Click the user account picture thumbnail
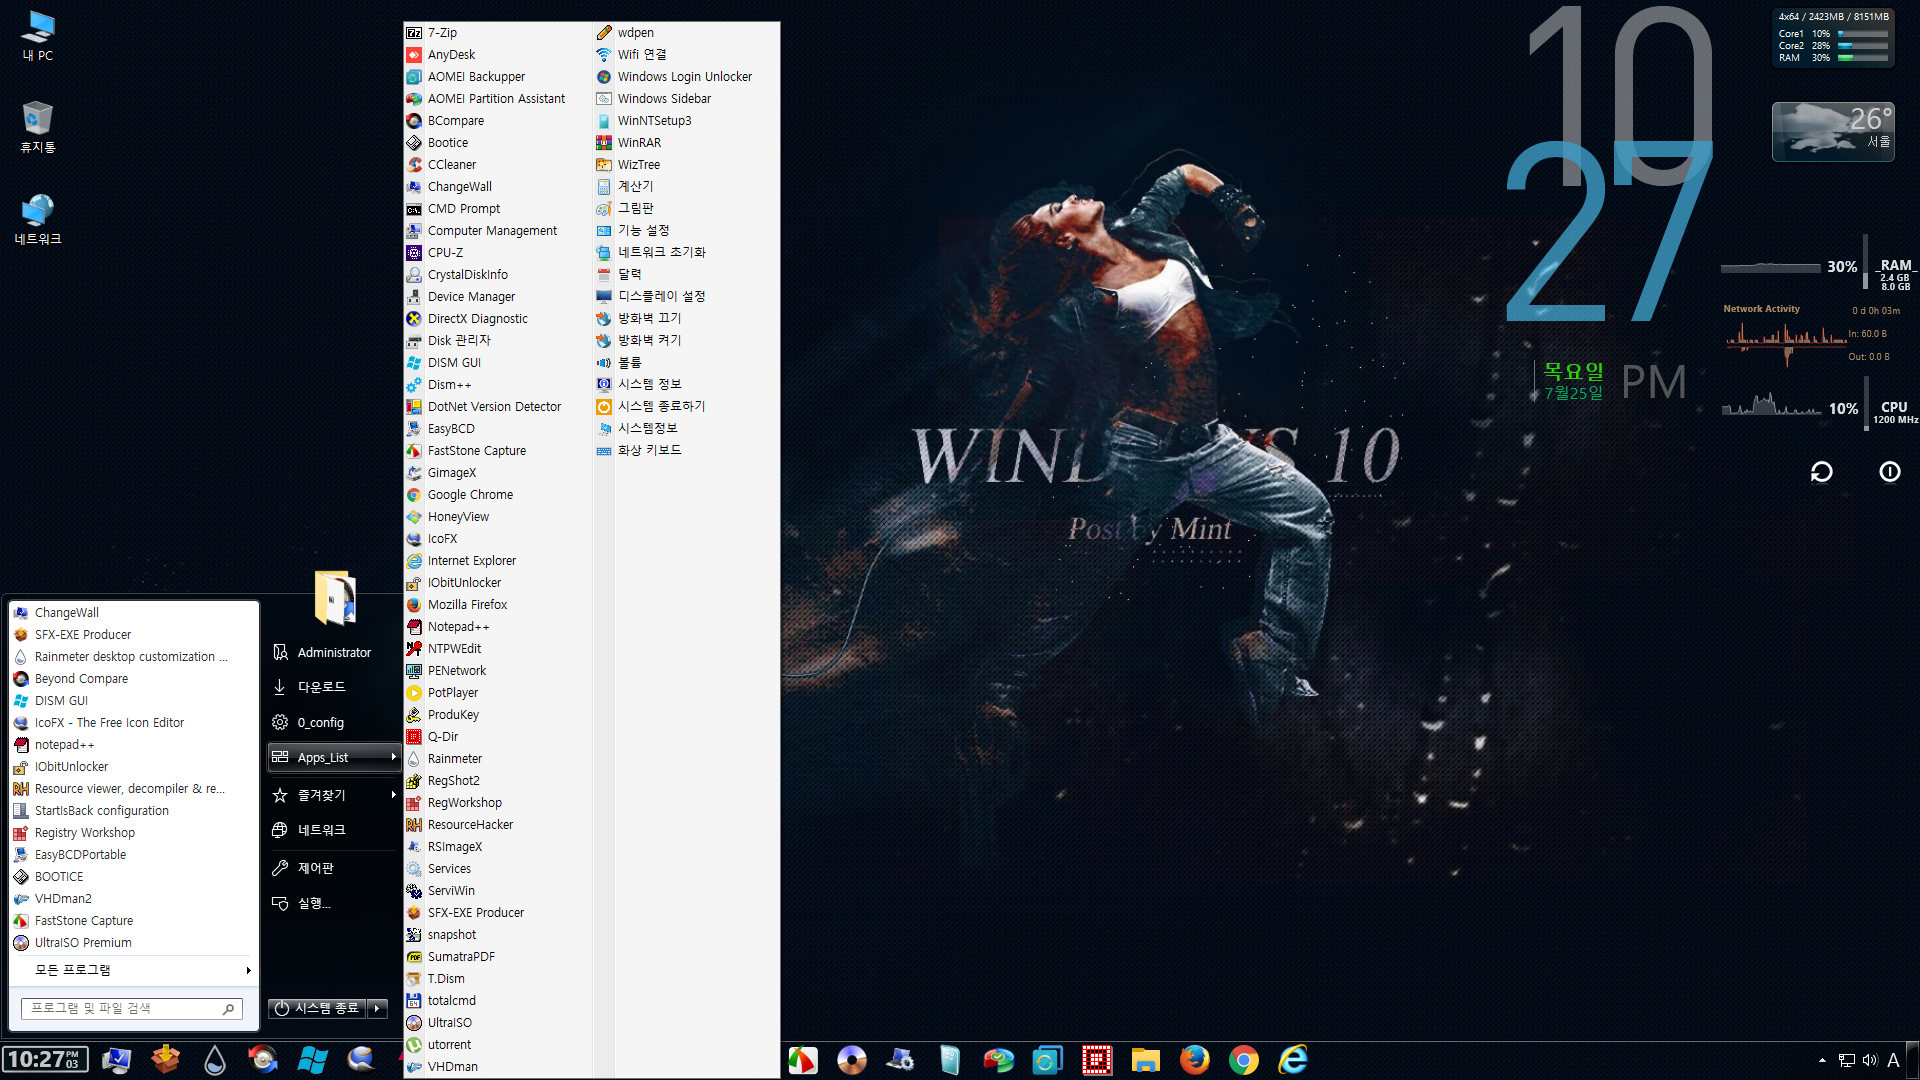 tap(335, 598)
